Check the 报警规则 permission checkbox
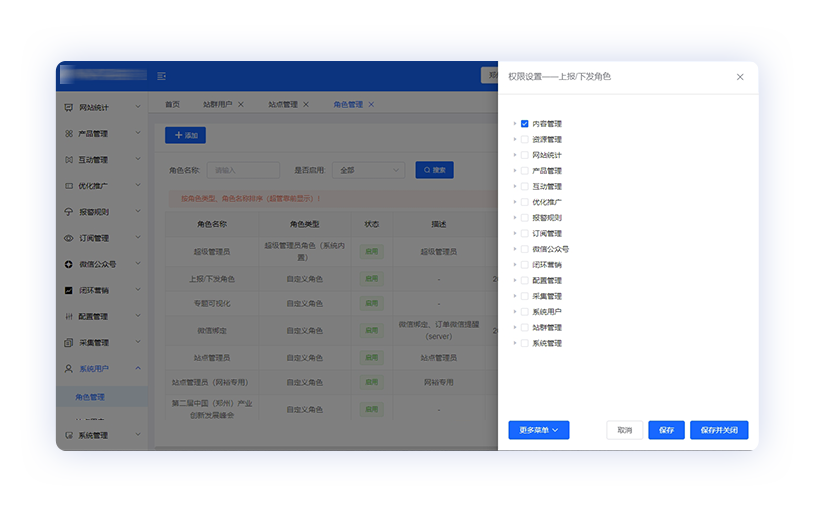 (x=525, y=218)
